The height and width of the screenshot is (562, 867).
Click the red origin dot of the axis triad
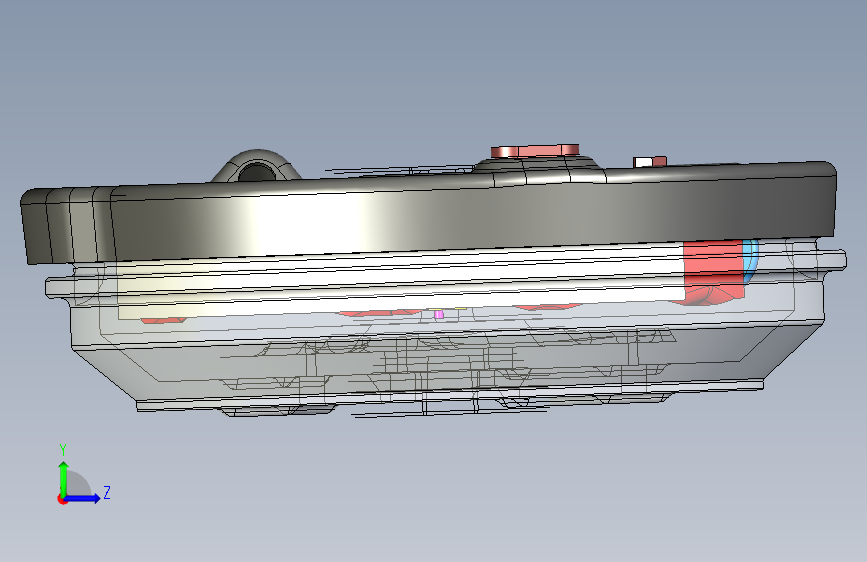coord(62,500)
